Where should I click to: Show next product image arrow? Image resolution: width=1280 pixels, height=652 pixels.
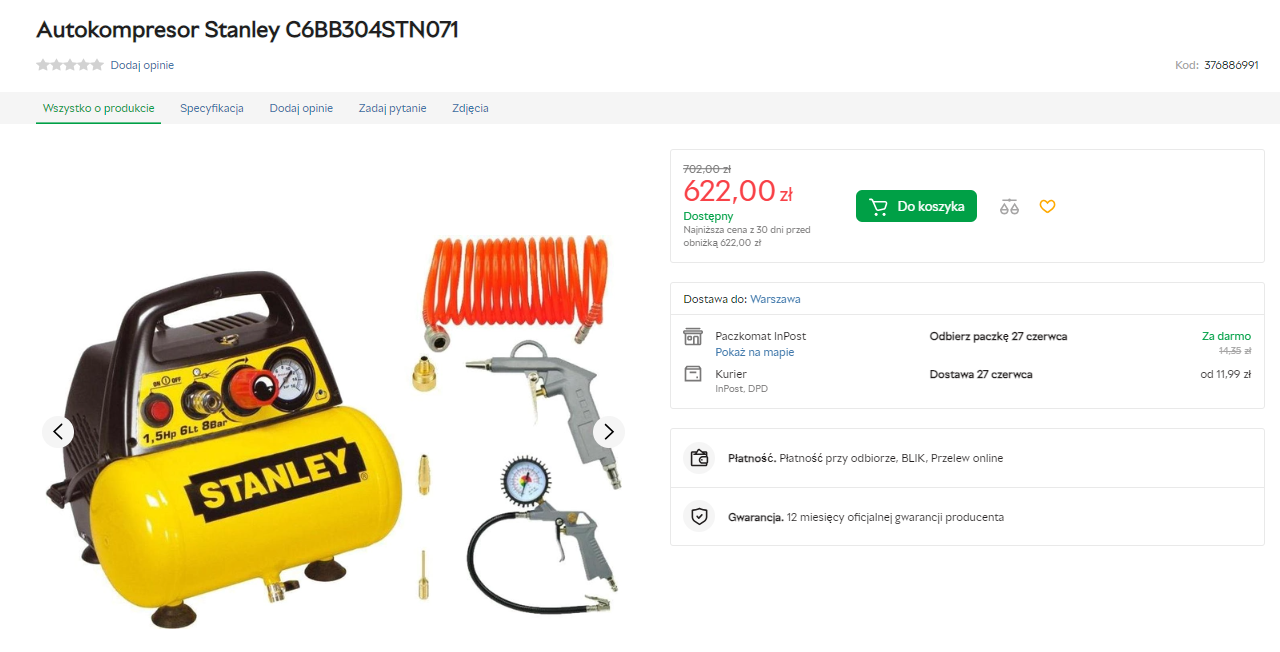(609, 432)
